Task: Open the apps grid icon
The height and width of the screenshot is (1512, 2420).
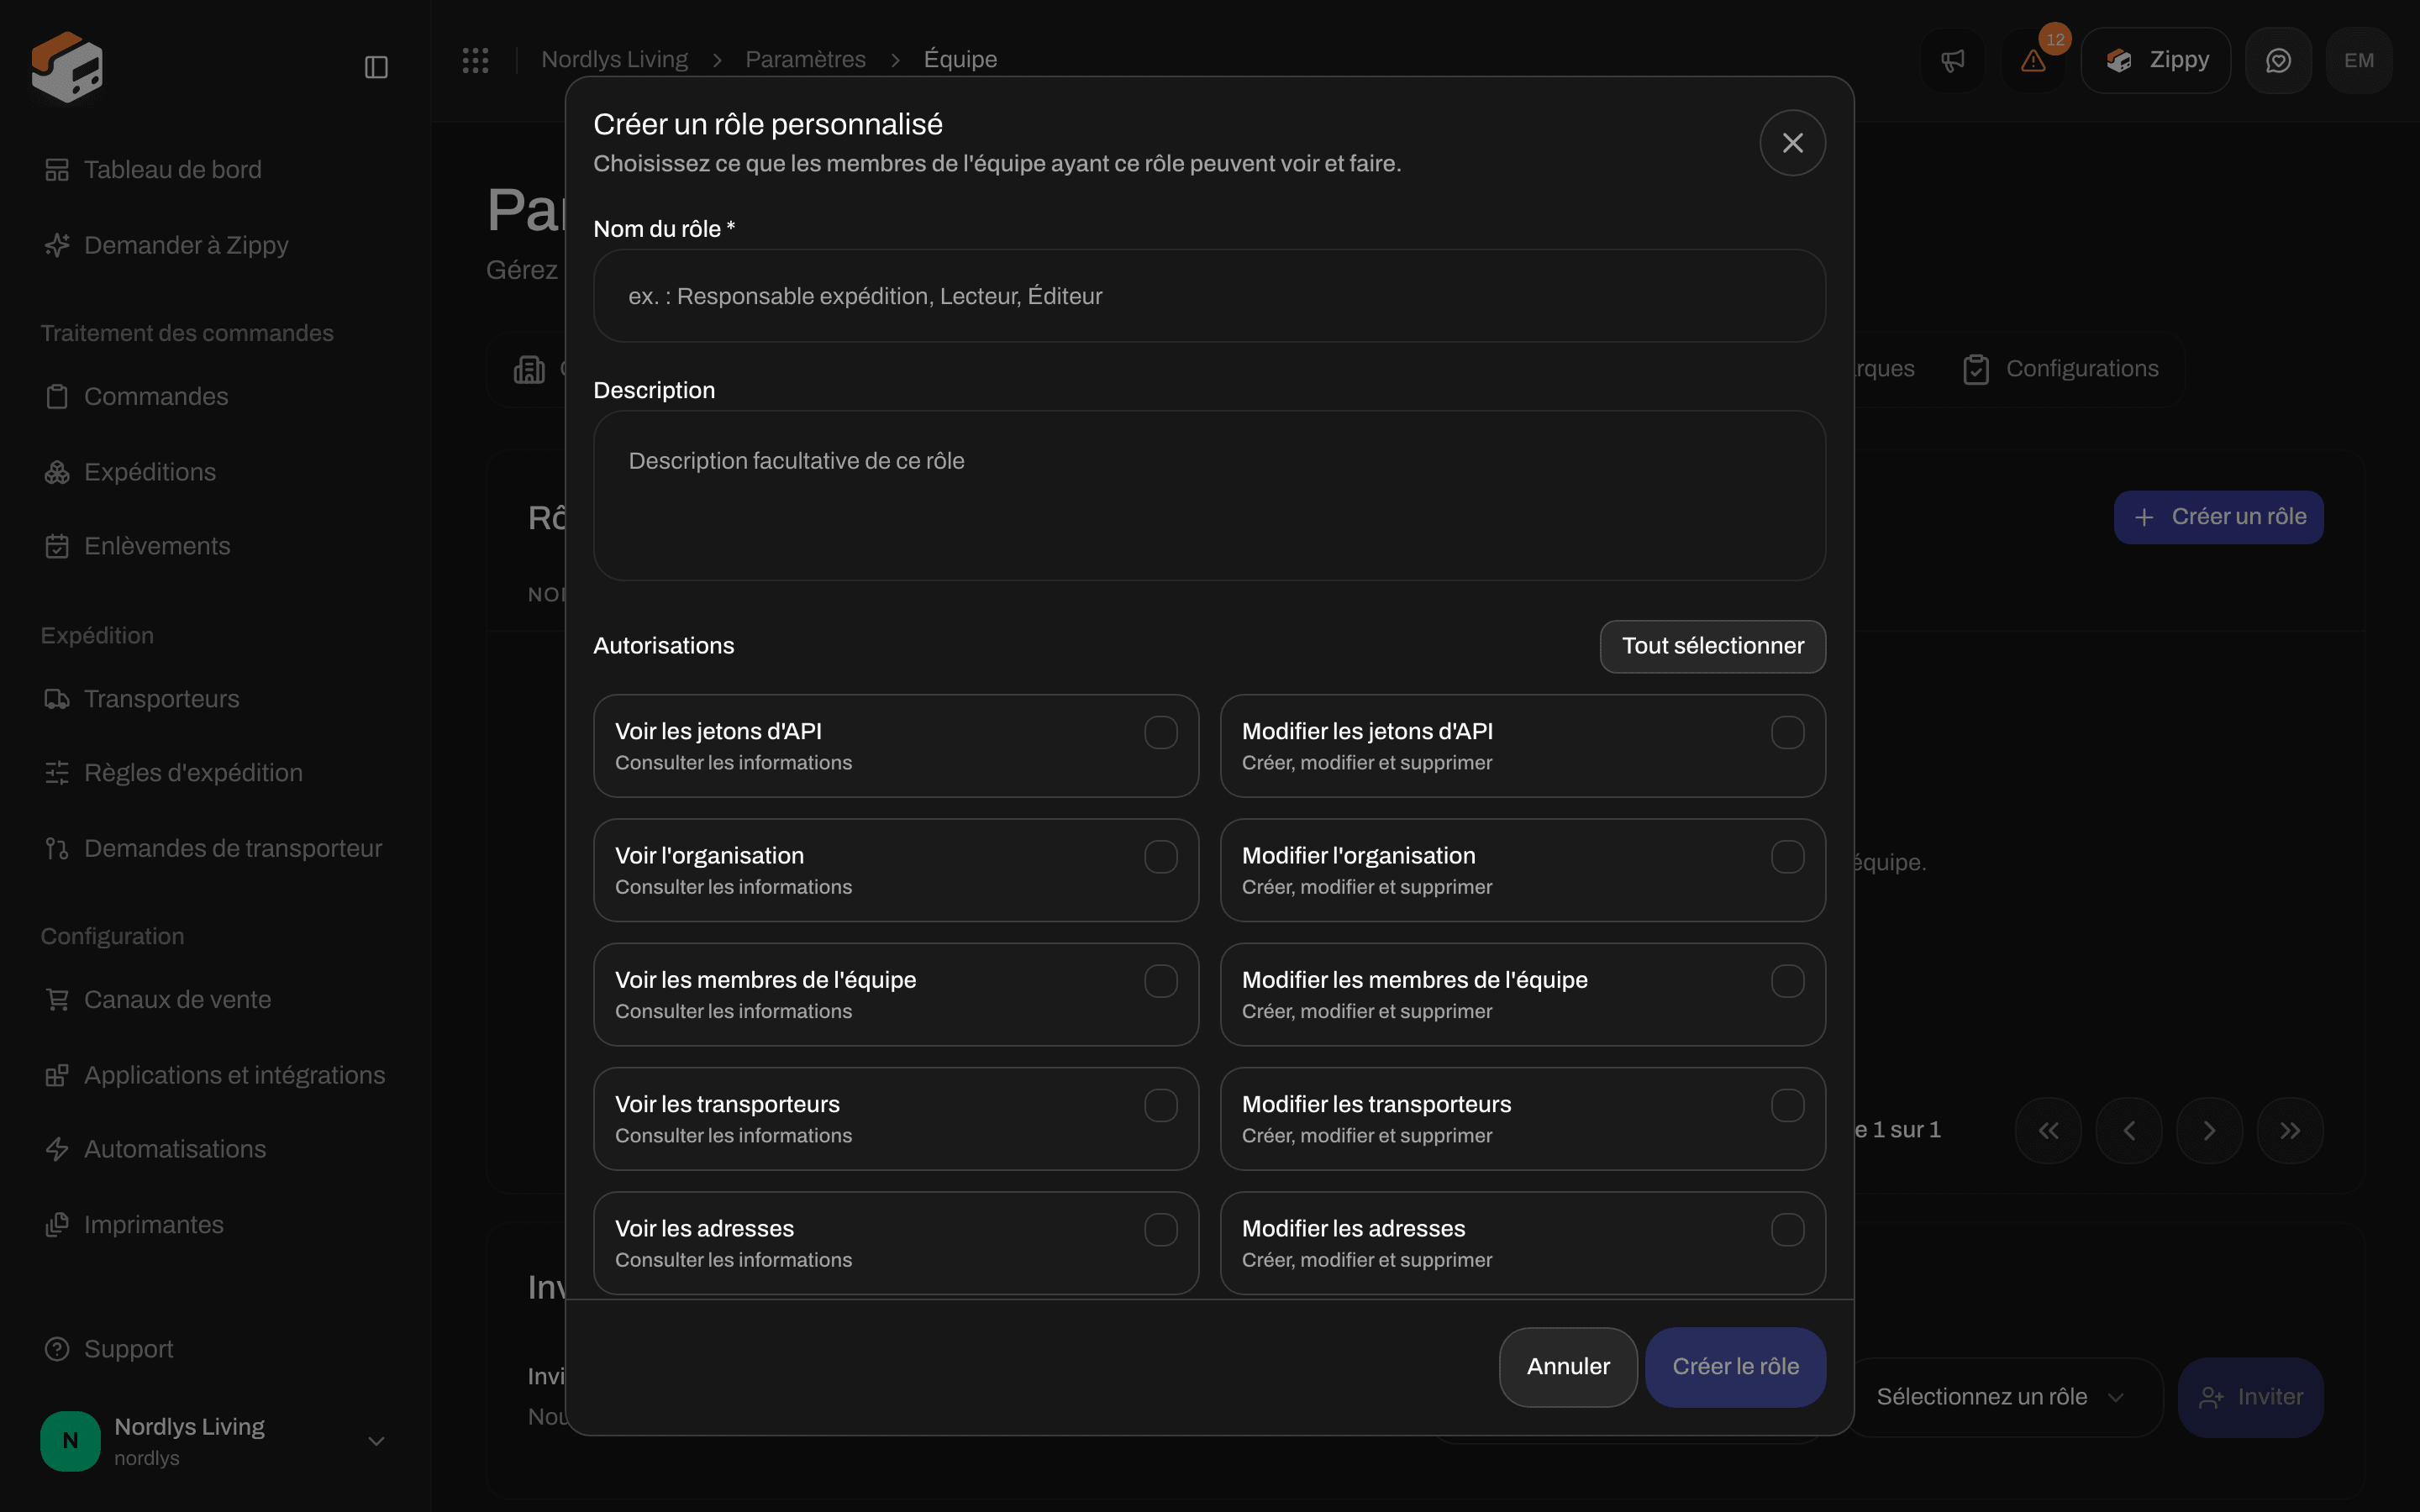Action: tap(475, 60)
